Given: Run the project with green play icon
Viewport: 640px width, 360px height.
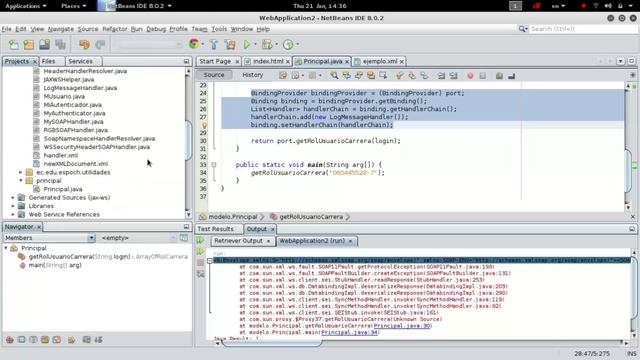Looking at the screenshot, I should pyautogui.click(x=247, y=44).
